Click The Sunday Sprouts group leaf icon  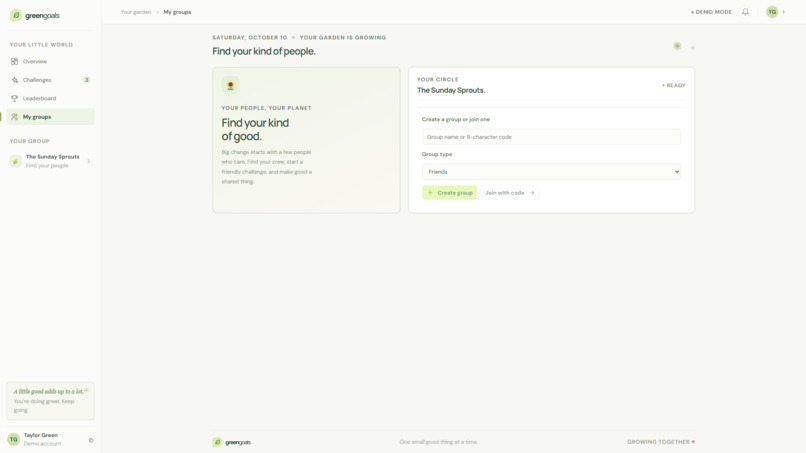tap(15, 161)
